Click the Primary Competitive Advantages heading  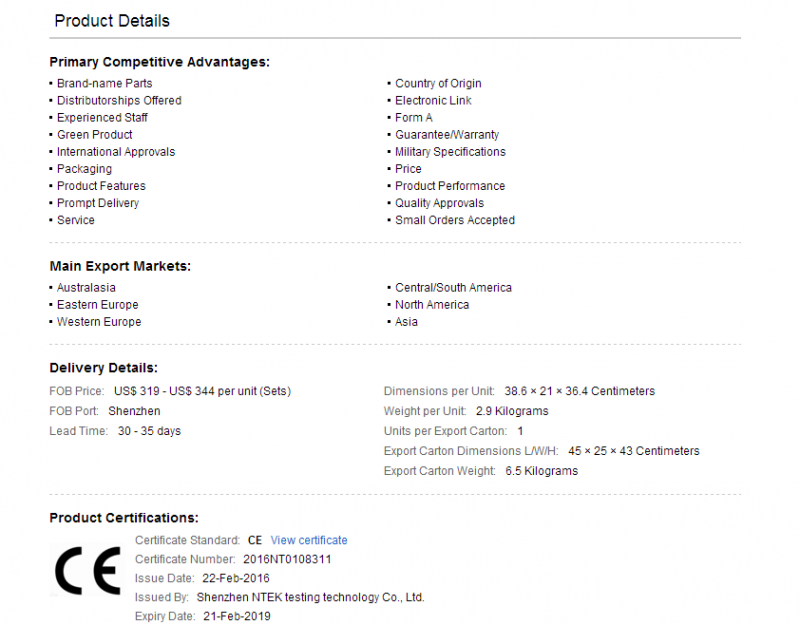(x=159, y=62)
